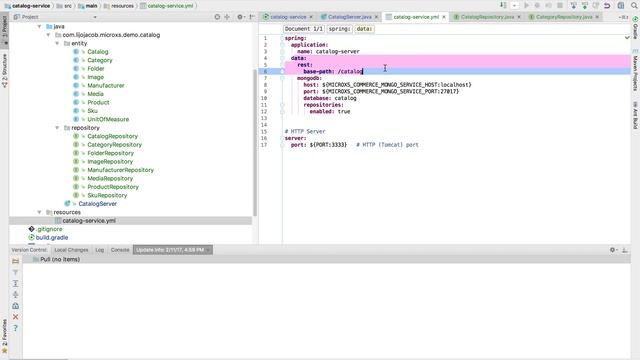
Task: Open the Local Changes tab
Action: (x=71, y=250)
